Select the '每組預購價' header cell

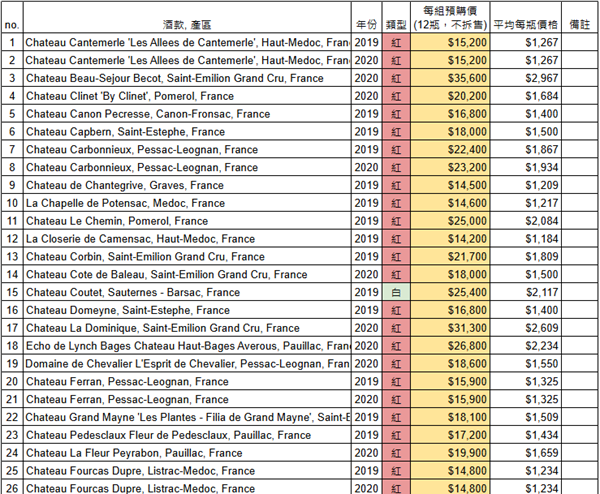point(450,18)
